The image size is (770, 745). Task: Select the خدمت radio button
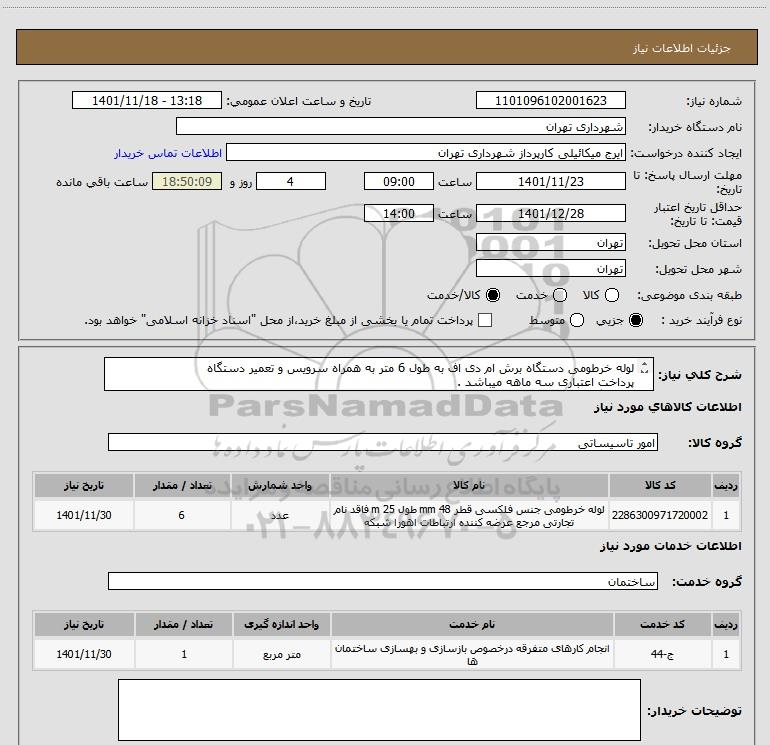(x=560, y=295)
